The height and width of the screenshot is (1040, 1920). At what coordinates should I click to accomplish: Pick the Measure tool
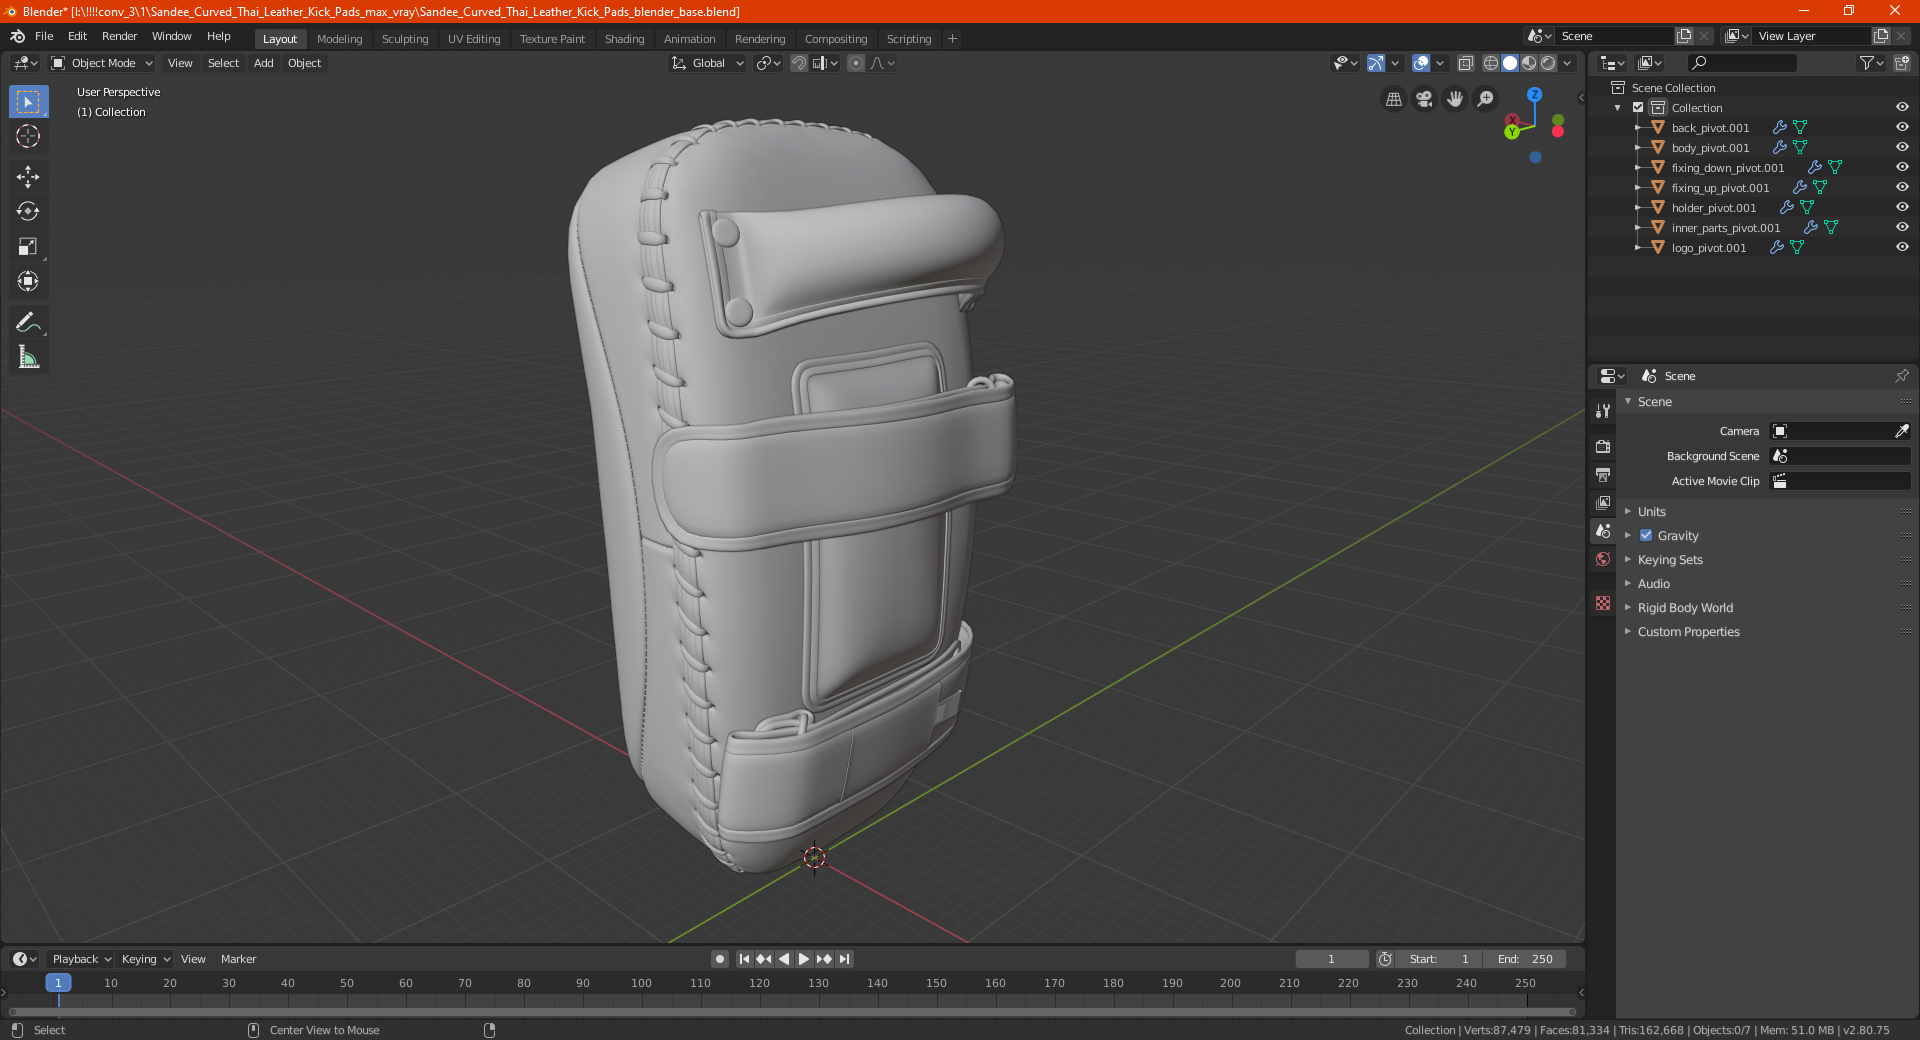pyautogui.click(x=28, y=357)
